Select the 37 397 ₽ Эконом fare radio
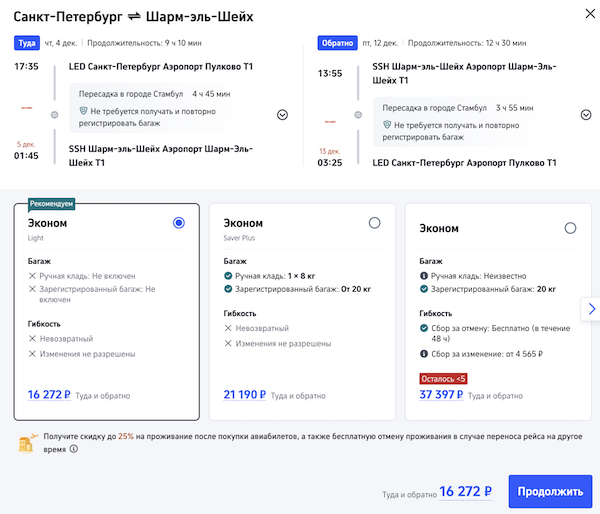The width and height of the screenshot is (600, 514). click(x=570, y=228)
